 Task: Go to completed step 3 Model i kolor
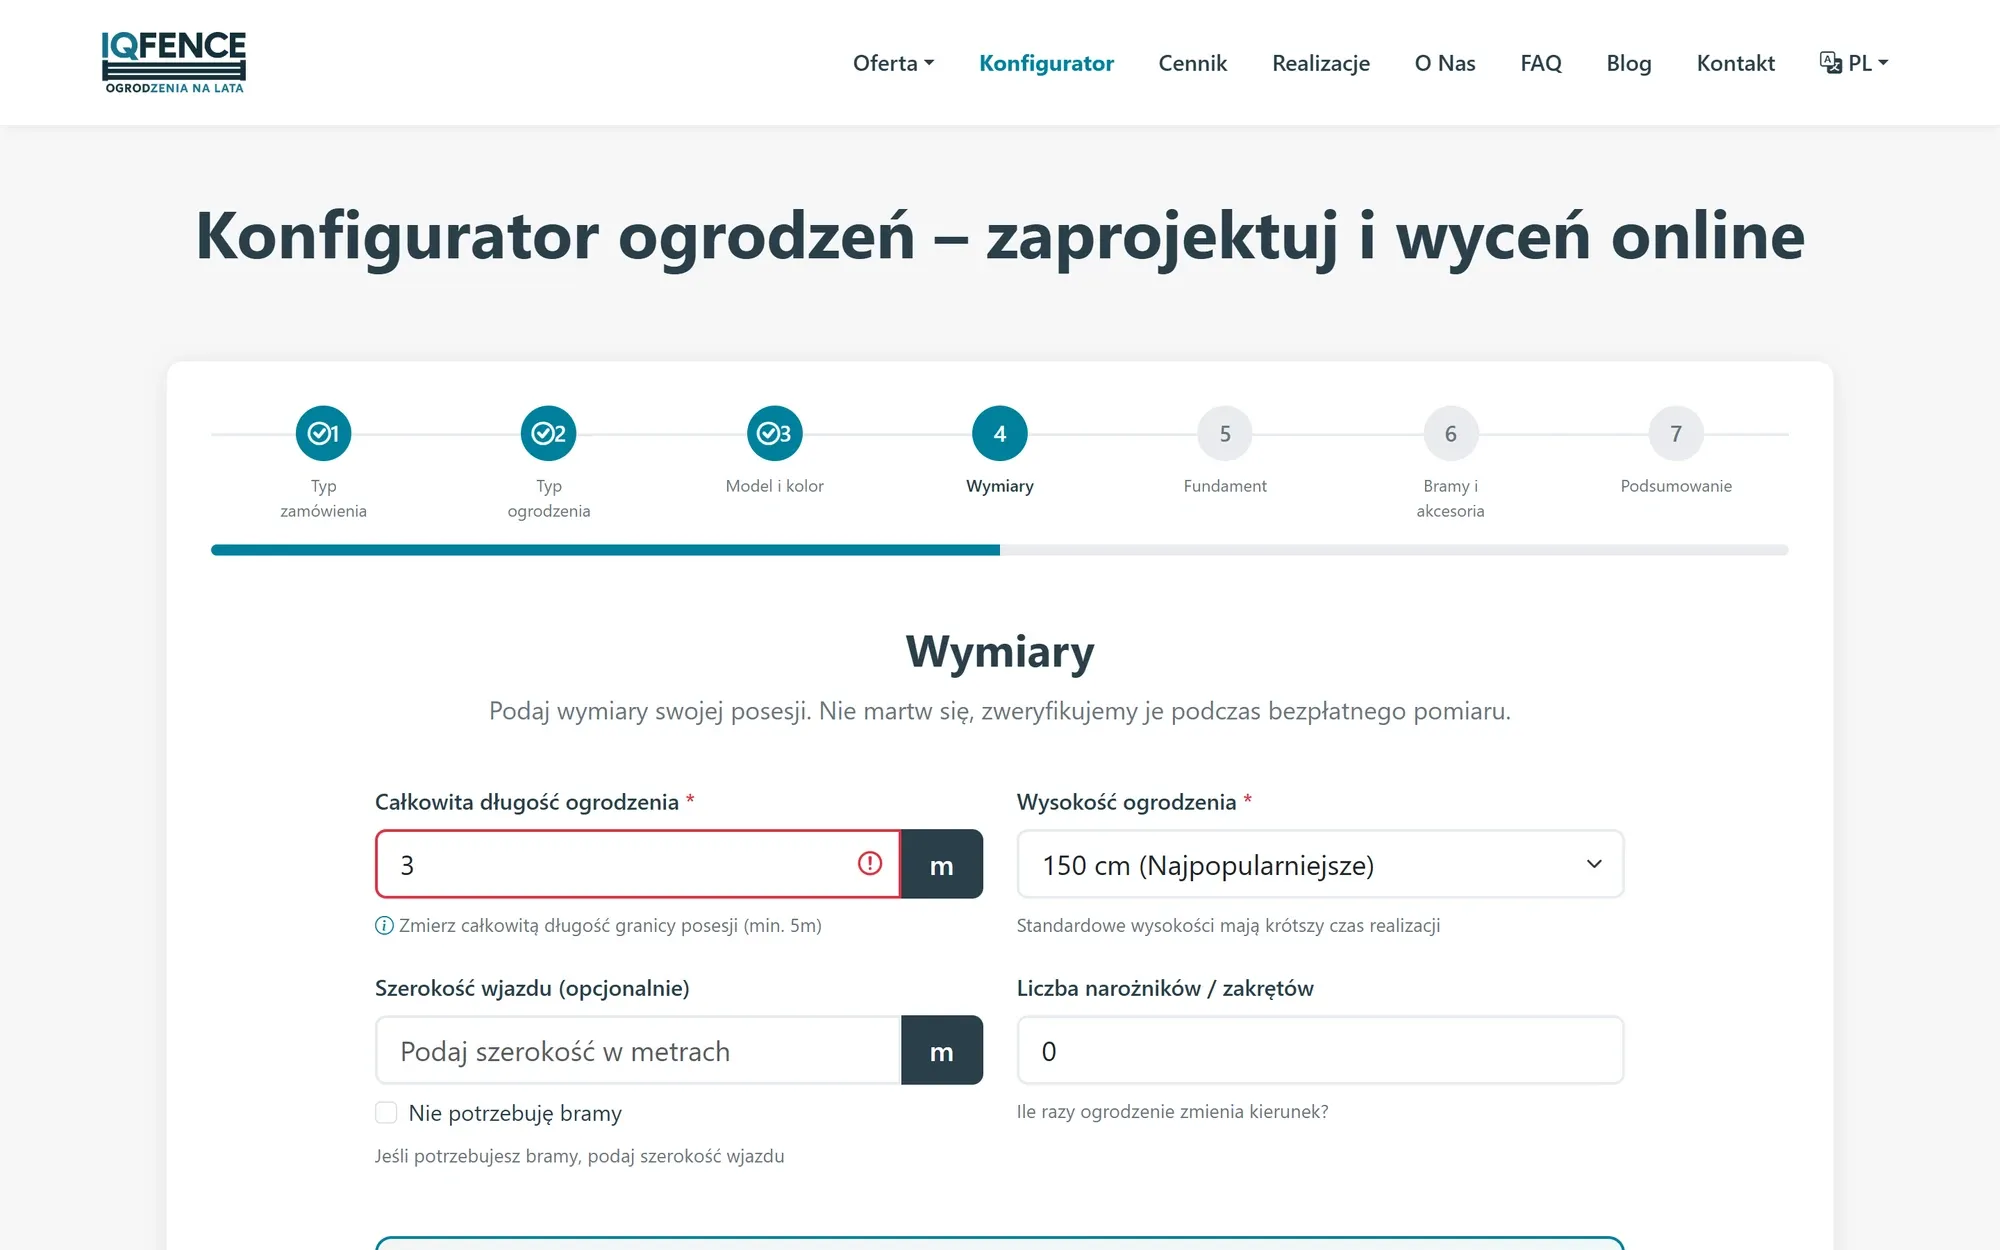tap(775, 433)
